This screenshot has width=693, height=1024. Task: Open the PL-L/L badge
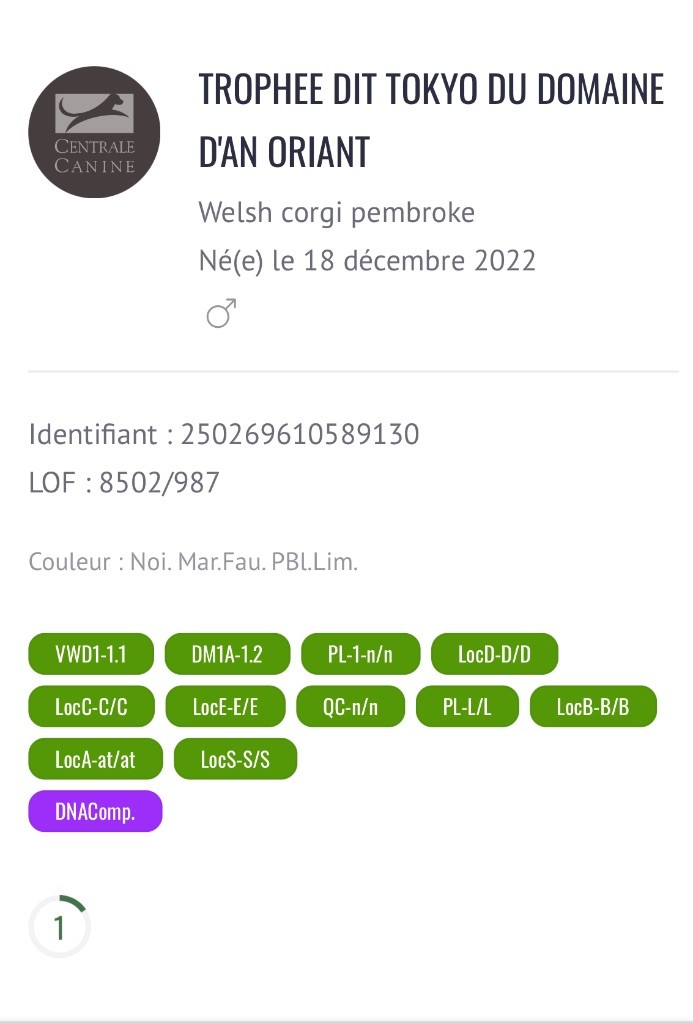click(x=467, y=707)
